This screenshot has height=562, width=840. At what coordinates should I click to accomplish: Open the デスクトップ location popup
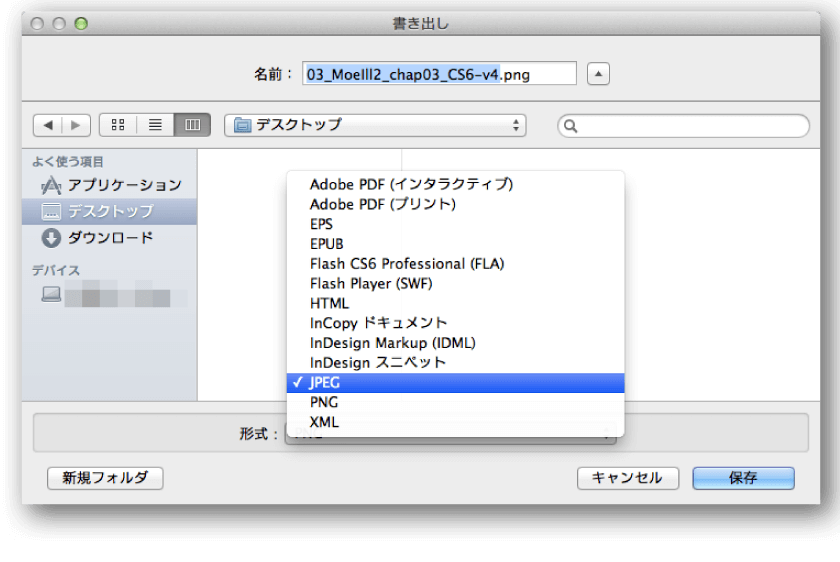coord(375,125)
